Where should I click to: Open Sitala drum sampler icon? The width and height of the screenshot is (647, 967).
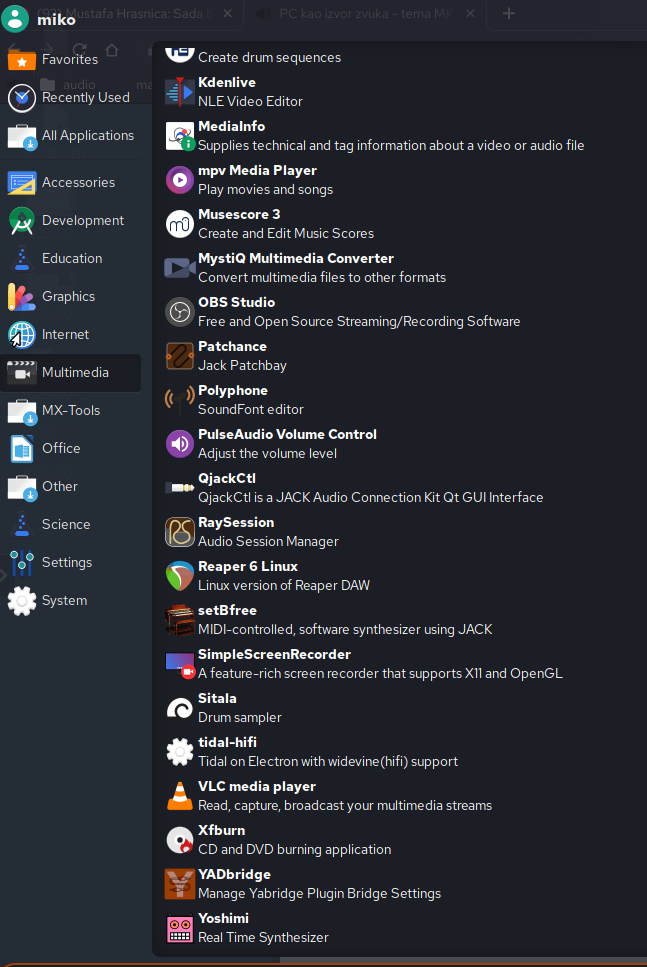coord(179,708)
